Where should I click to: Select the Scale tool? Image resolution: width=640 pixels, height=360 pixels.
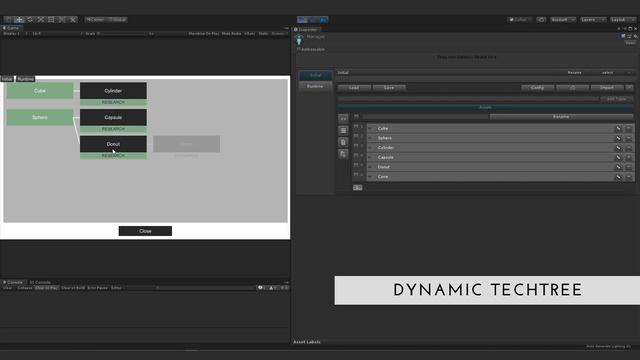[40, 20]
